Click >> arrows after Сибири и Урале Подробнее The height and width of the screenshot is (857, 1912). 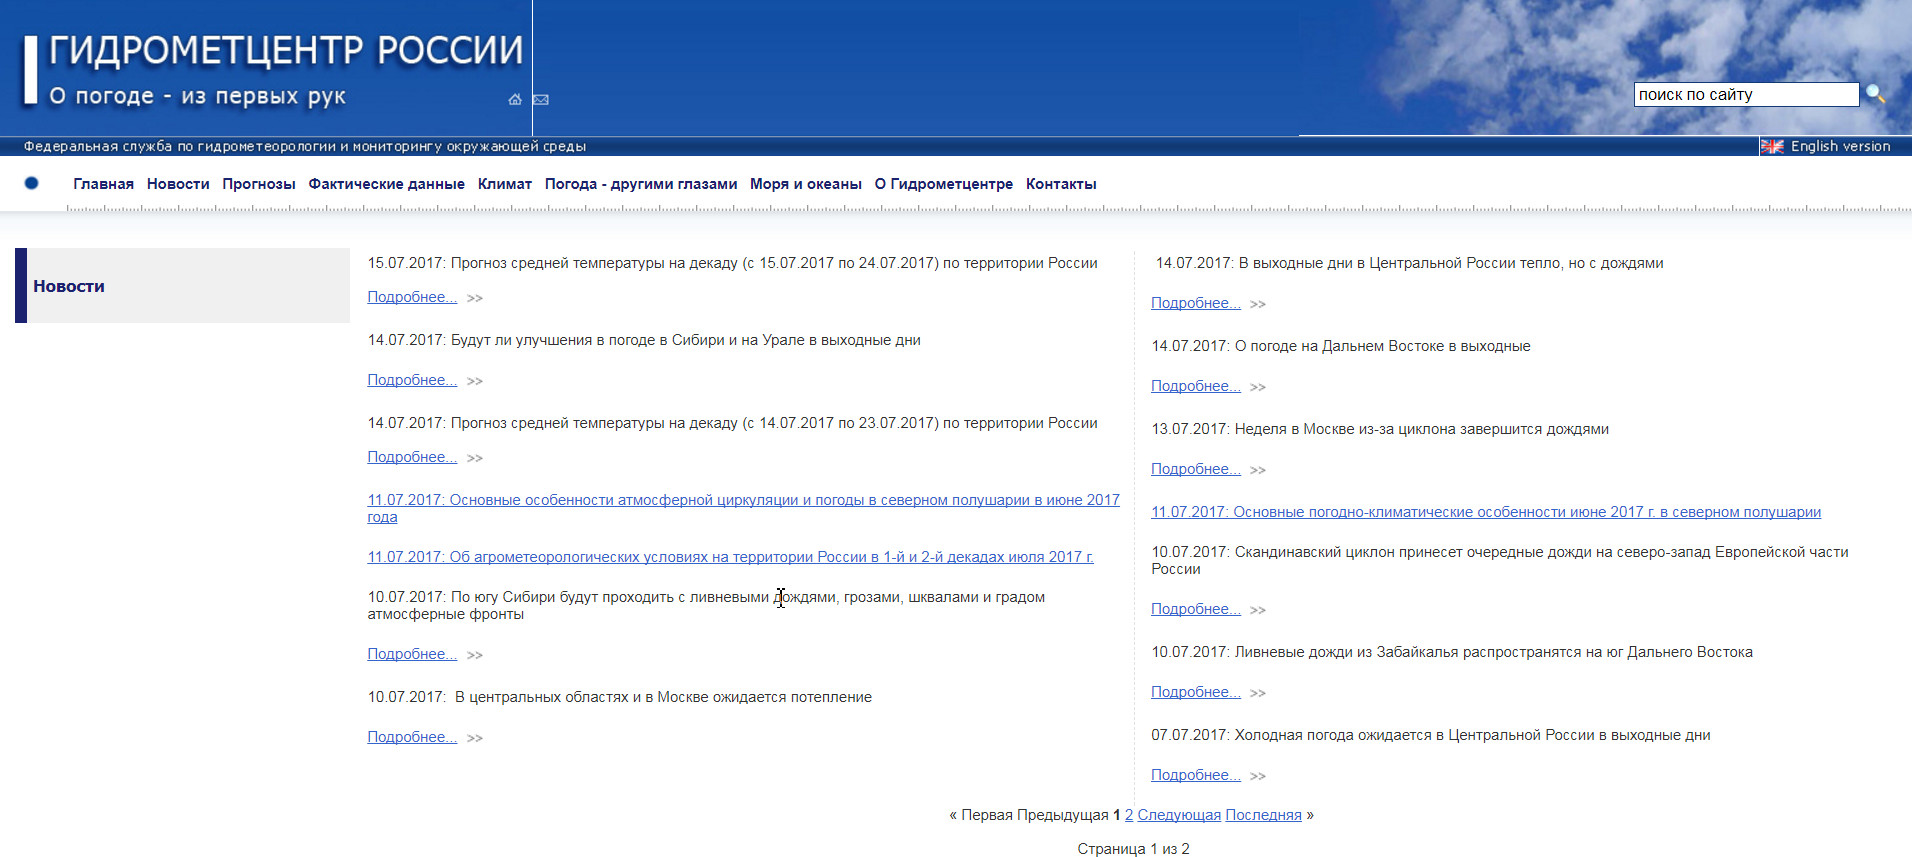pyautogui.click(x=475, y=381)
